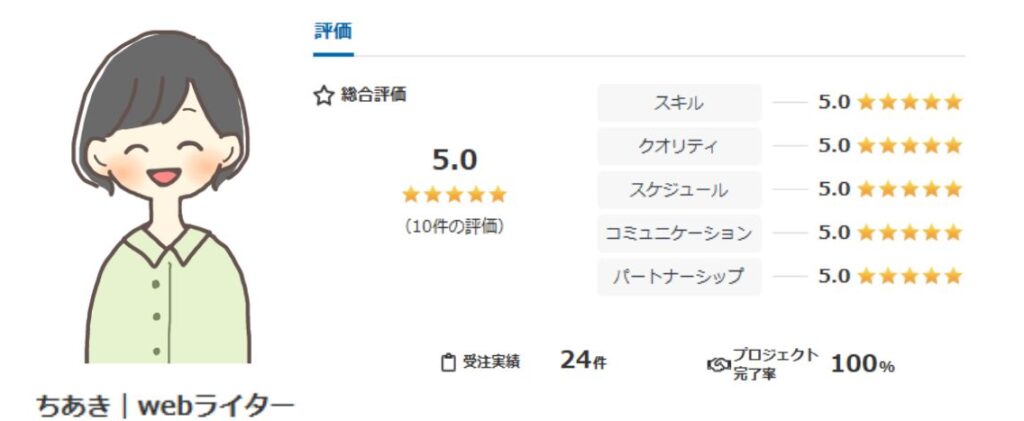Click the star icon beside 総合評価
The image size is (1024, 421).
(323, 96)
